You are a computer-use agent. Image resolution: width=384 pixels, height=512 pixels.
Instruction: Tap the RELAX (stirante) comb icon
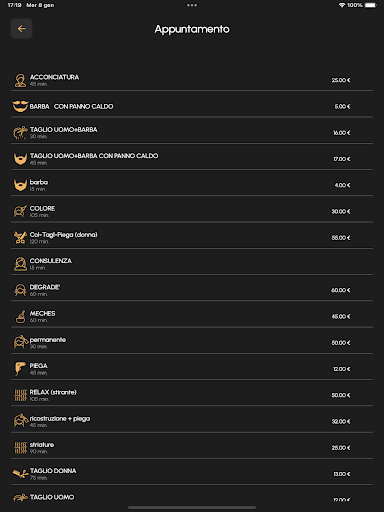(x=20, y=395)
